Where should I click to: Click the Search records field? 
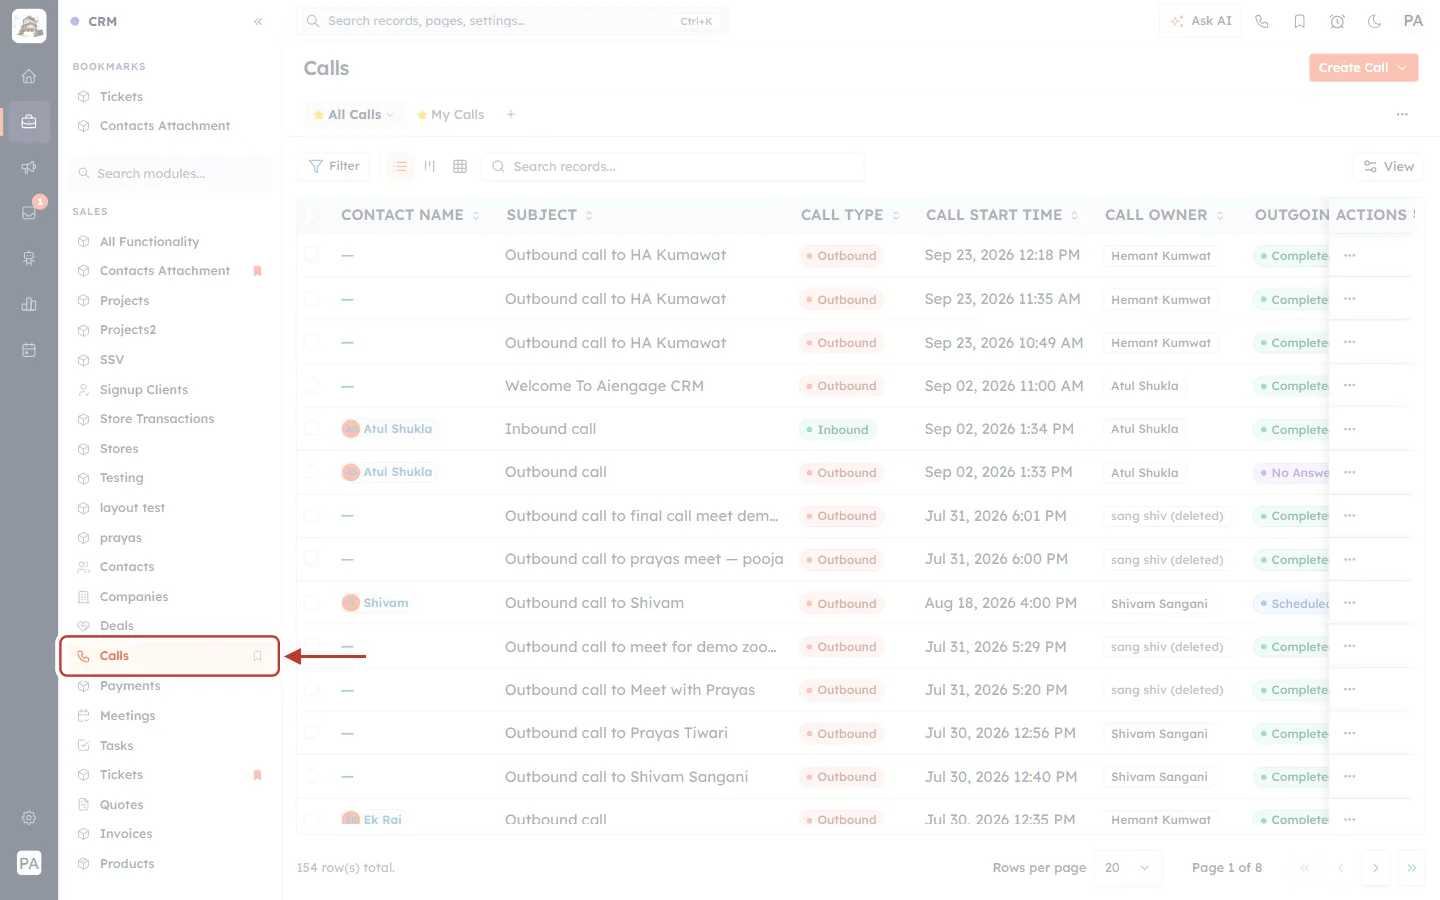(673, 166)
